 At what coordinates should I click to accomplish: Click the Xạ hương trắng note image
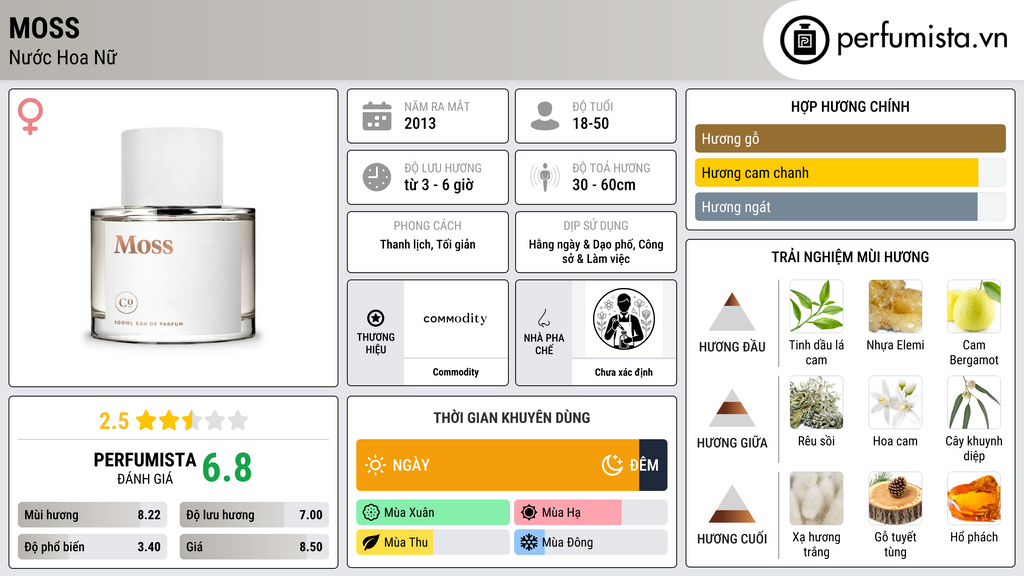click(816, 498)
